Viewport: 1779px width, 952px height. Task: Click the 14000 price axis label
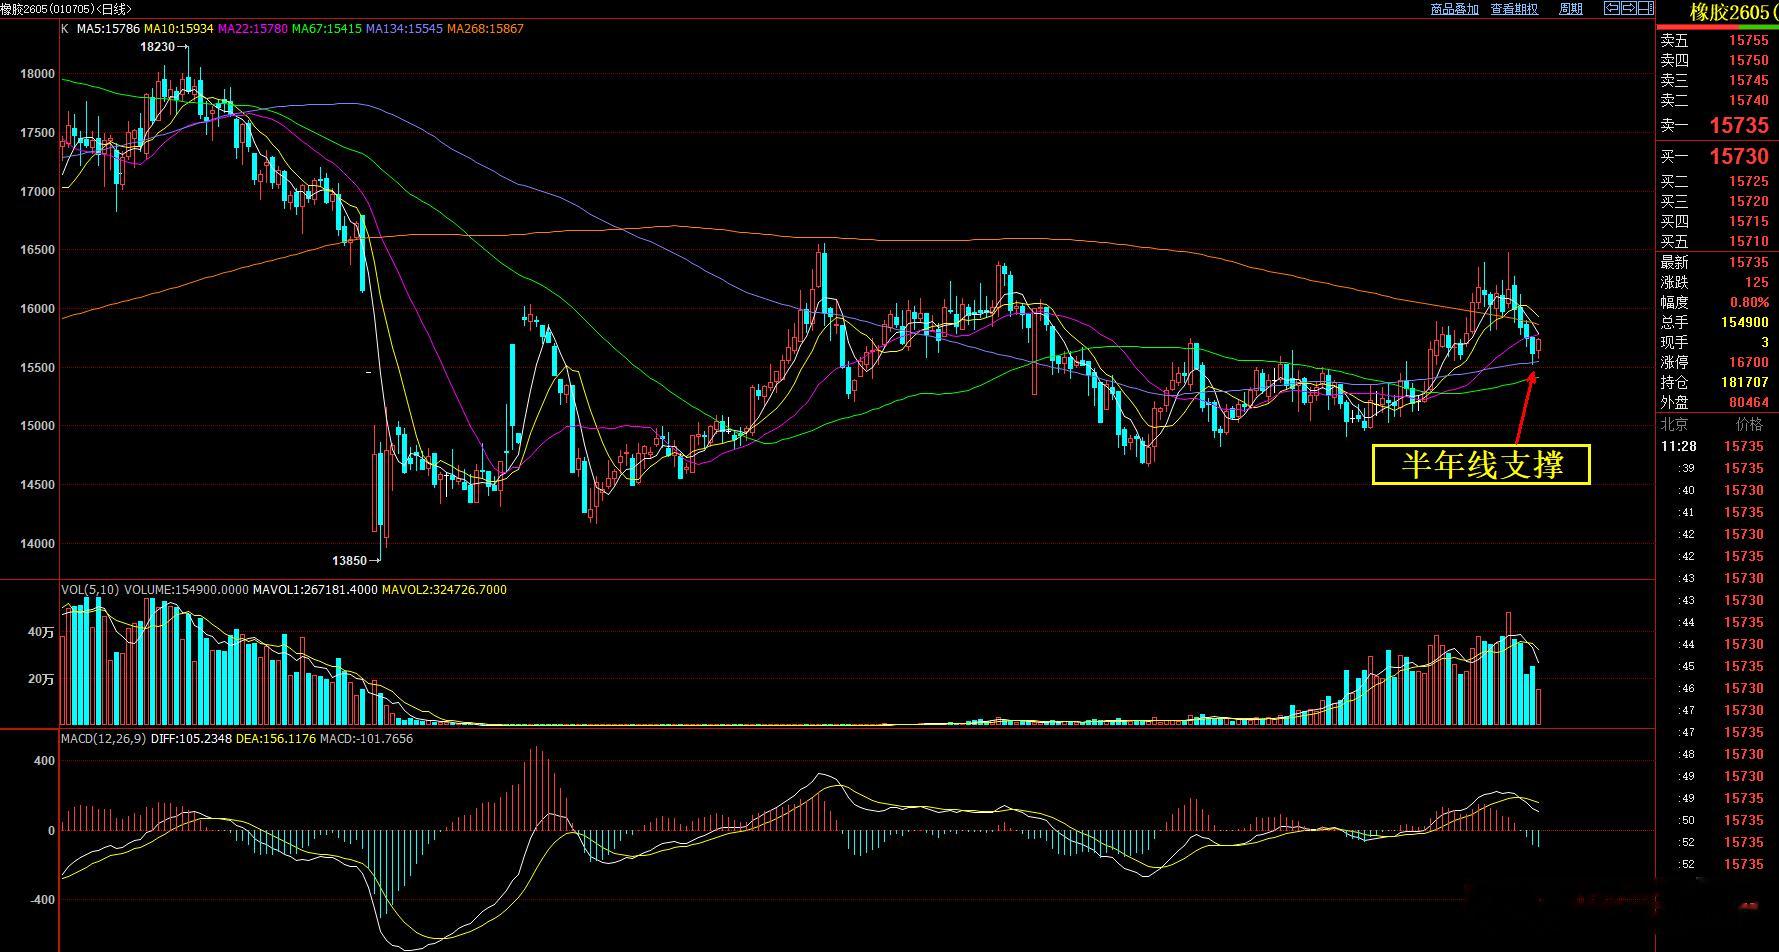[x=38, y=544]
